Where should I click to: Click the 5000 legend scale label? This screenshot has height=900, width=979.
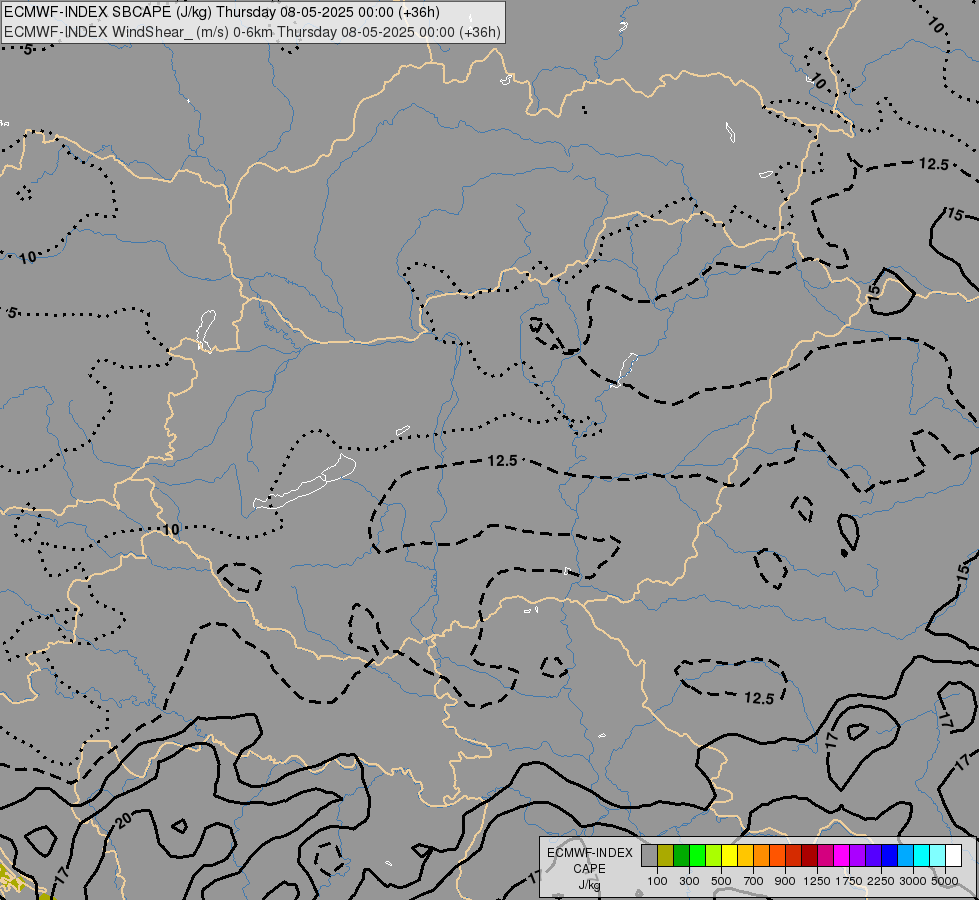tap(945, 881)
